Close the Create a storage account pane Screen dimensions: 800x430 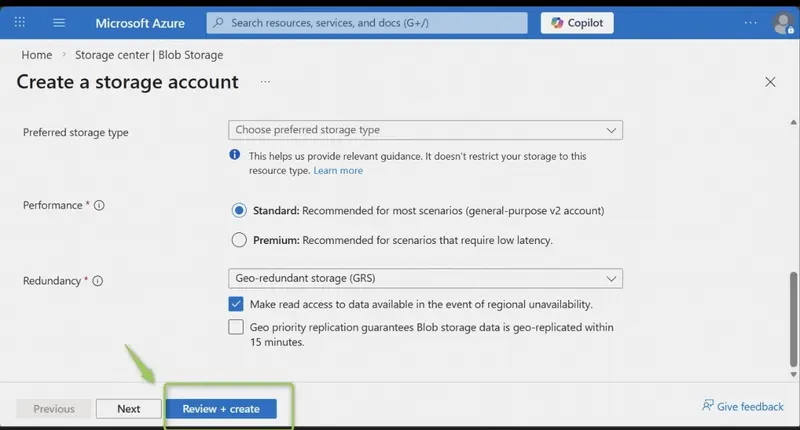coord(770,82)
